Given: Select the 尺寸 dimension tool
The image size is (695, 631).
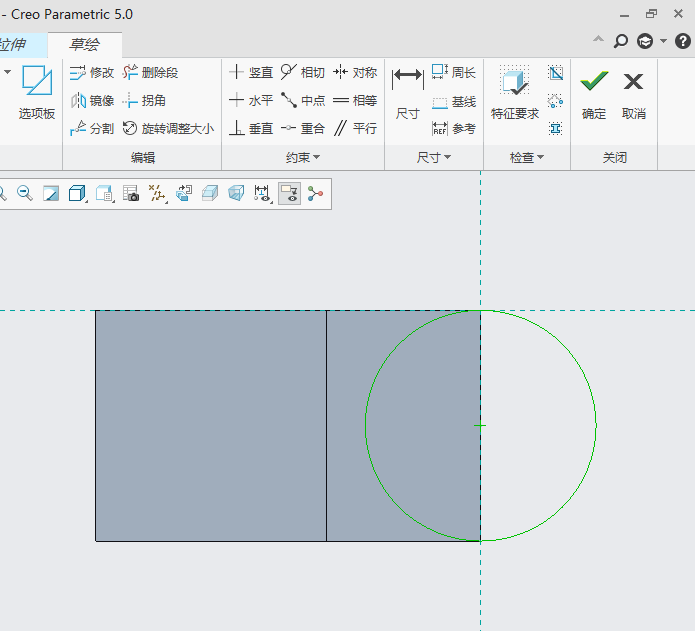Looking at the screenshot, I should coord(407,92).
